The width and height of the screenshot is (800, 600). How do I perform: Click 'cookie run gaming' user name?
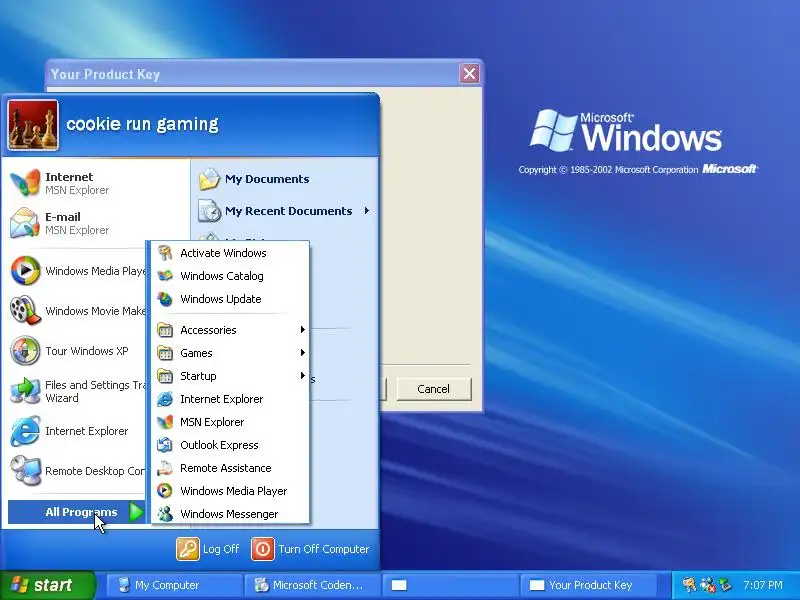(x=142, y=124)
